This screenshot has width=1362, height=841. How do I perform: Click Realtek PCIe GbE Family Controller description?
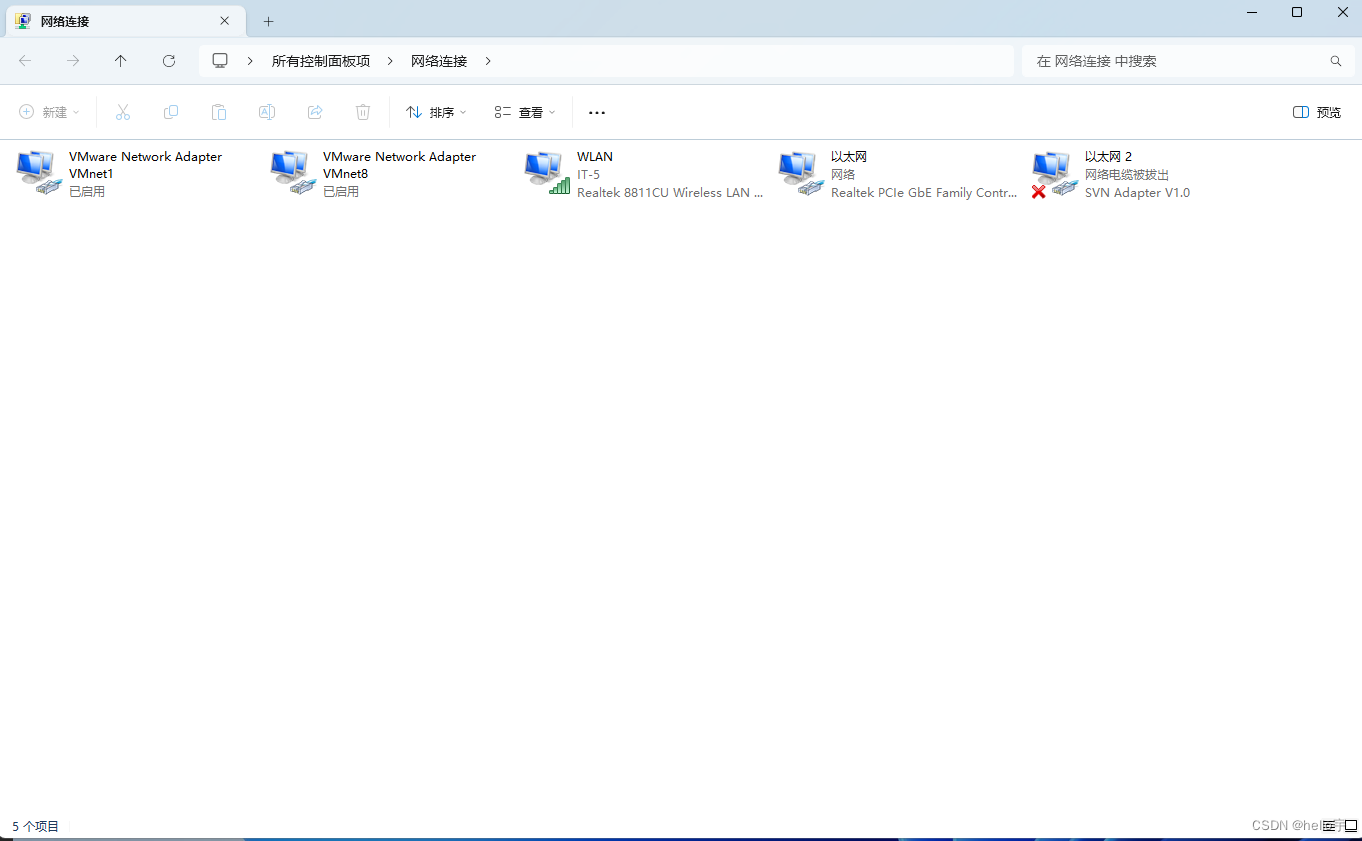924,193
